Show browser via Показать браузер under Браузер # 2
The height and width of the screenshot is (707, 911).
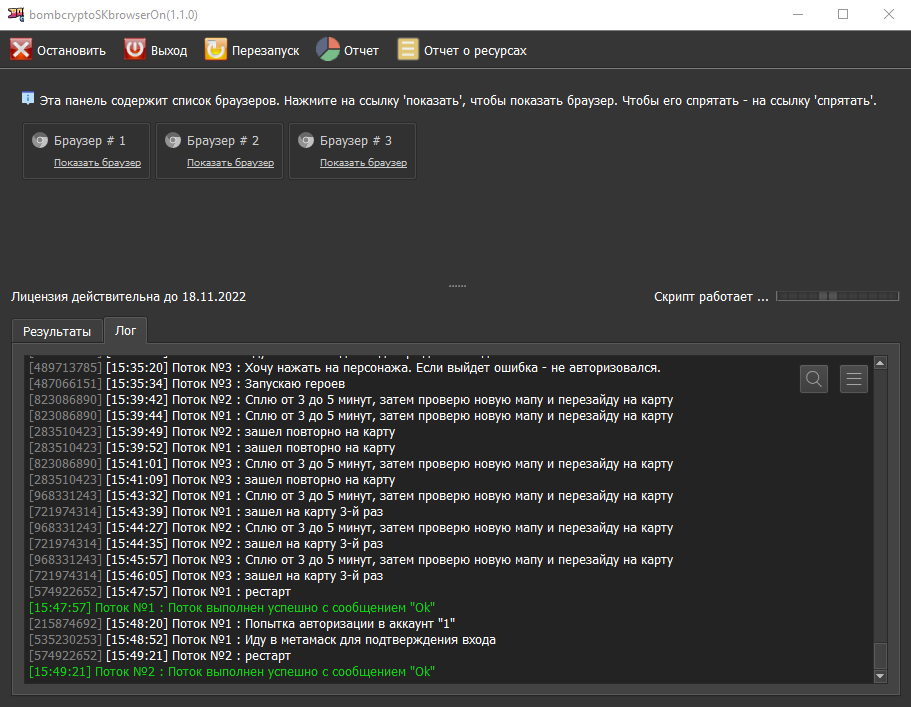[231, 163]
